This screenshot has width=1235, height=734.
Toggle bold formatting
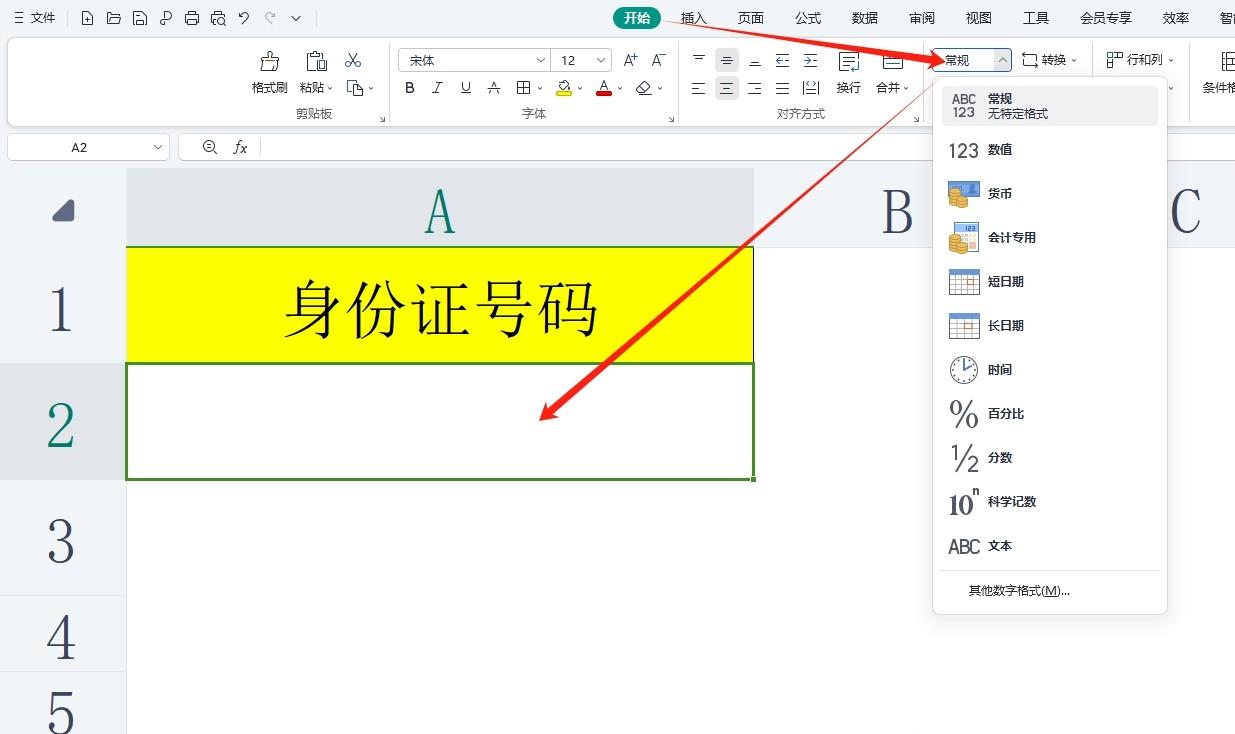(410, 88)
